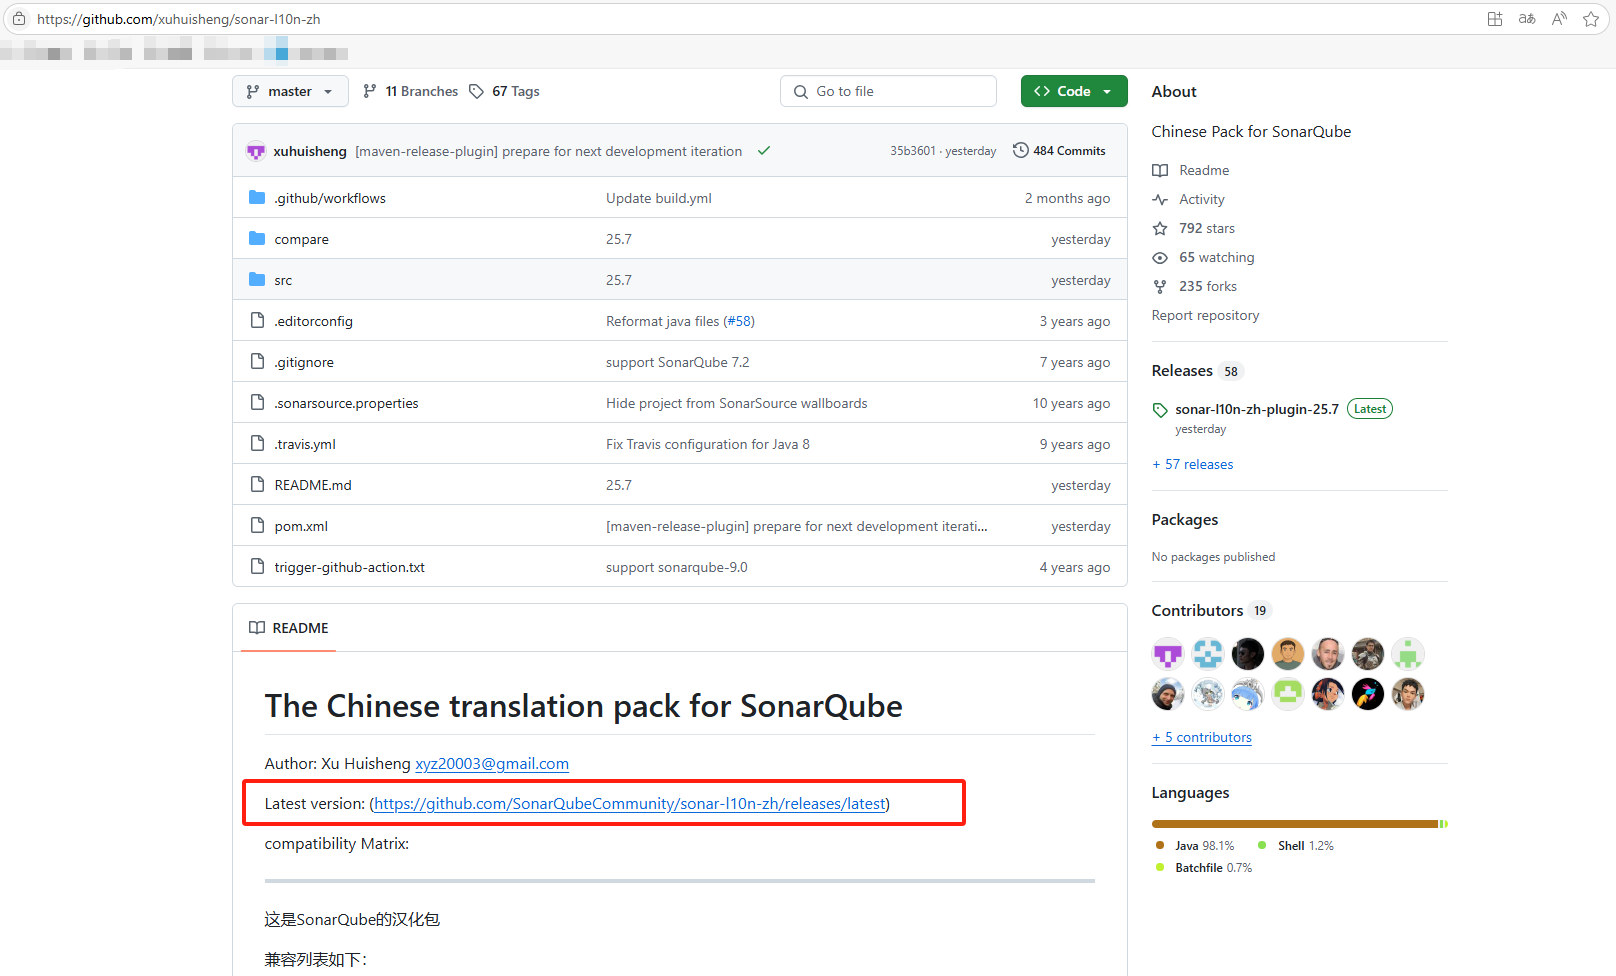Viewport: 1616px width, 976px height.
Task: Click the browser read aloud icon
Action: pos(1559,19)
